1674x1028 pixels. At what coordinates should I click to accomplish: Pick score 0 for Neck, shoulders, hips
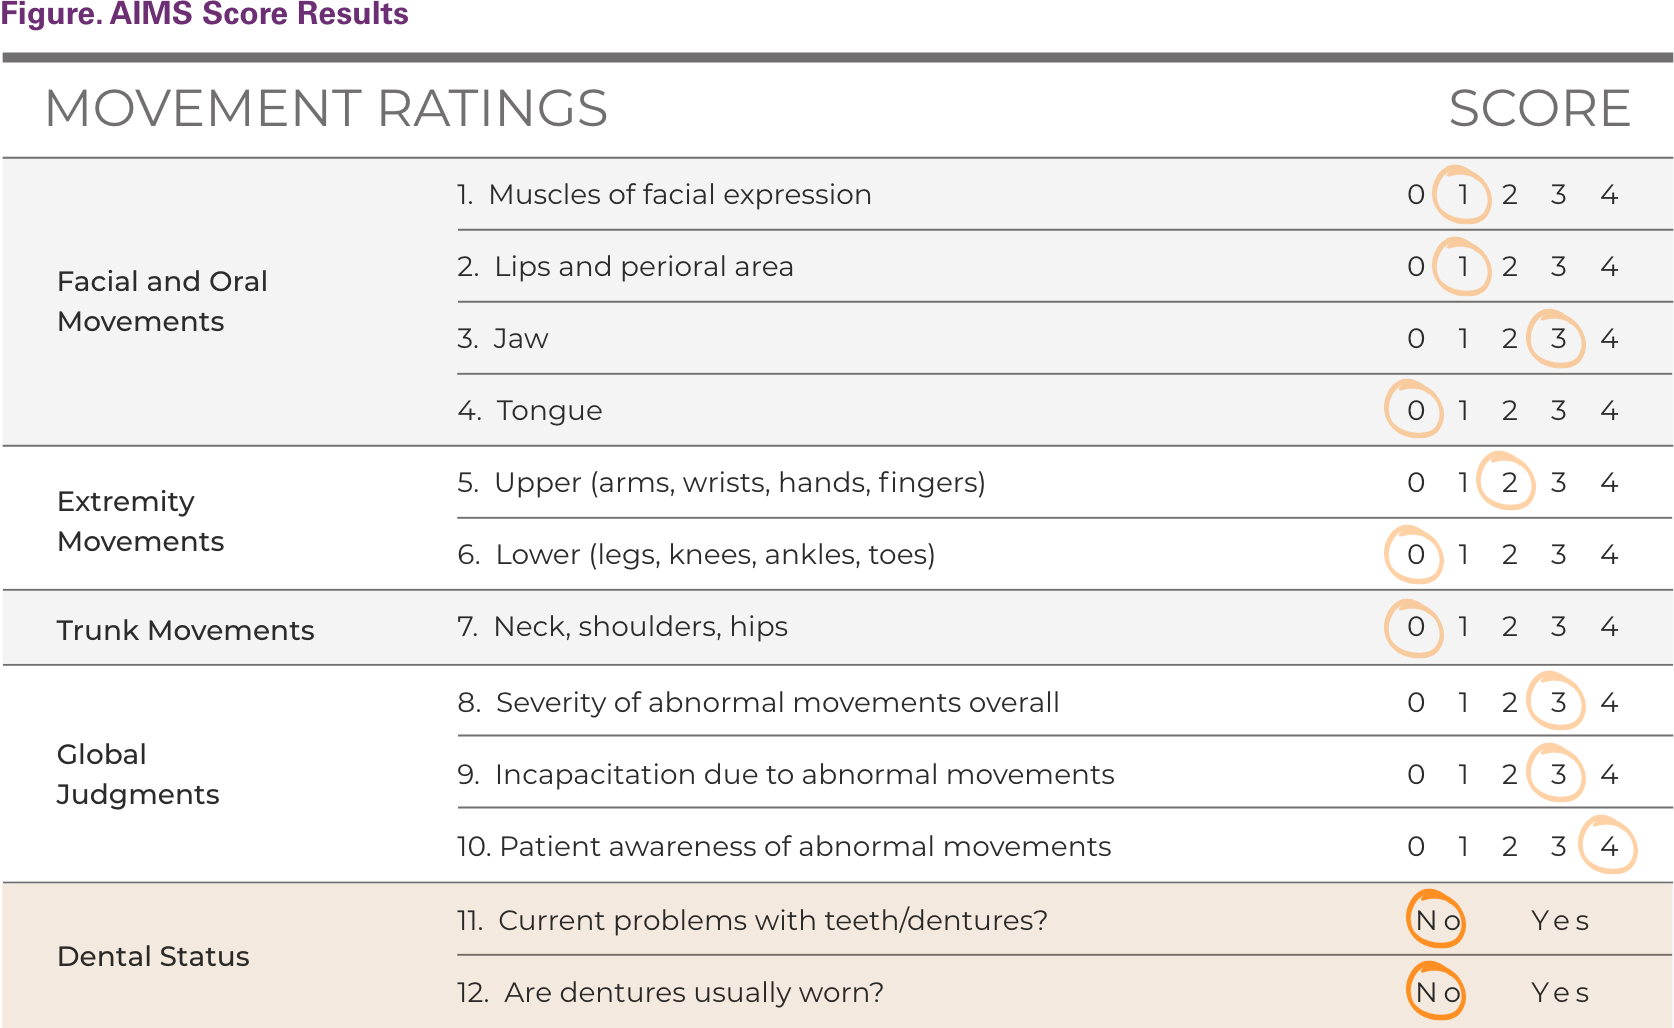tap(1415, 627)
